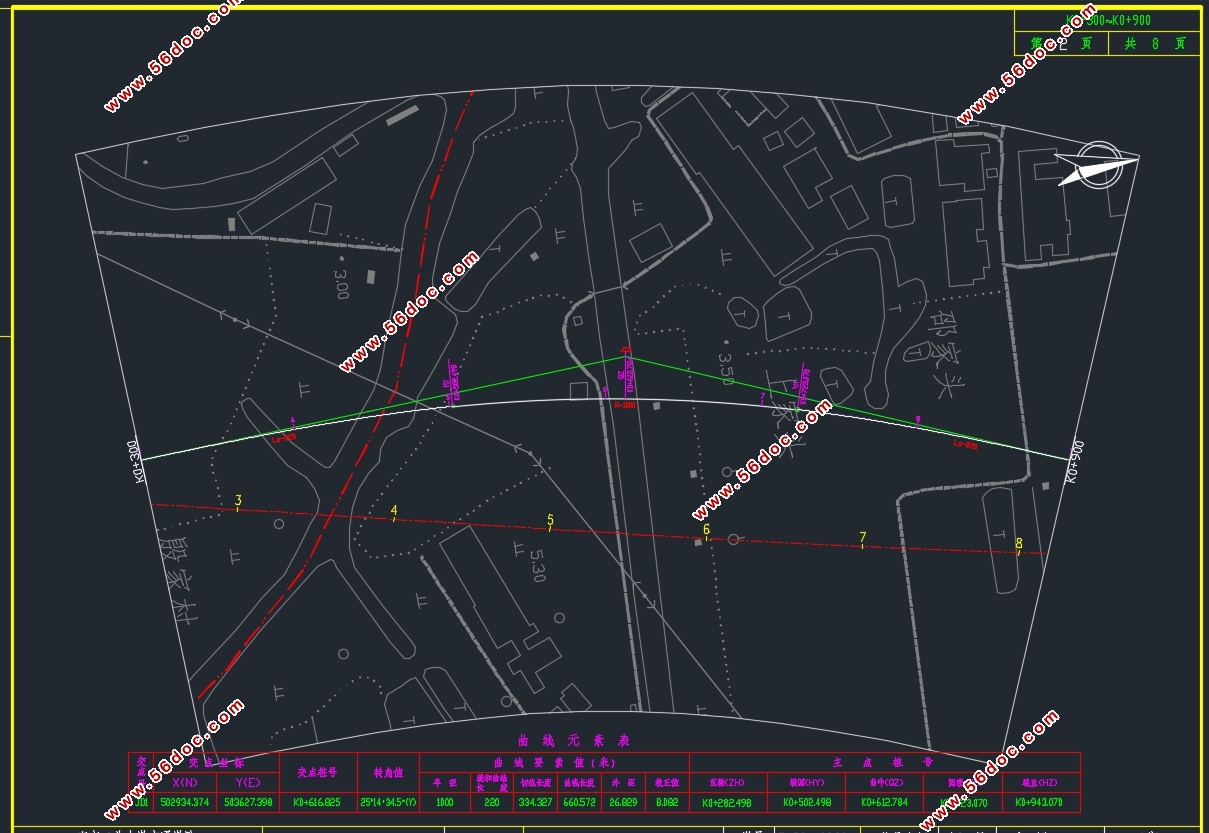Click the 'K0+900' station label on right edge
This screenshot has width=1209, height=833.
(x=1073, y=463)
